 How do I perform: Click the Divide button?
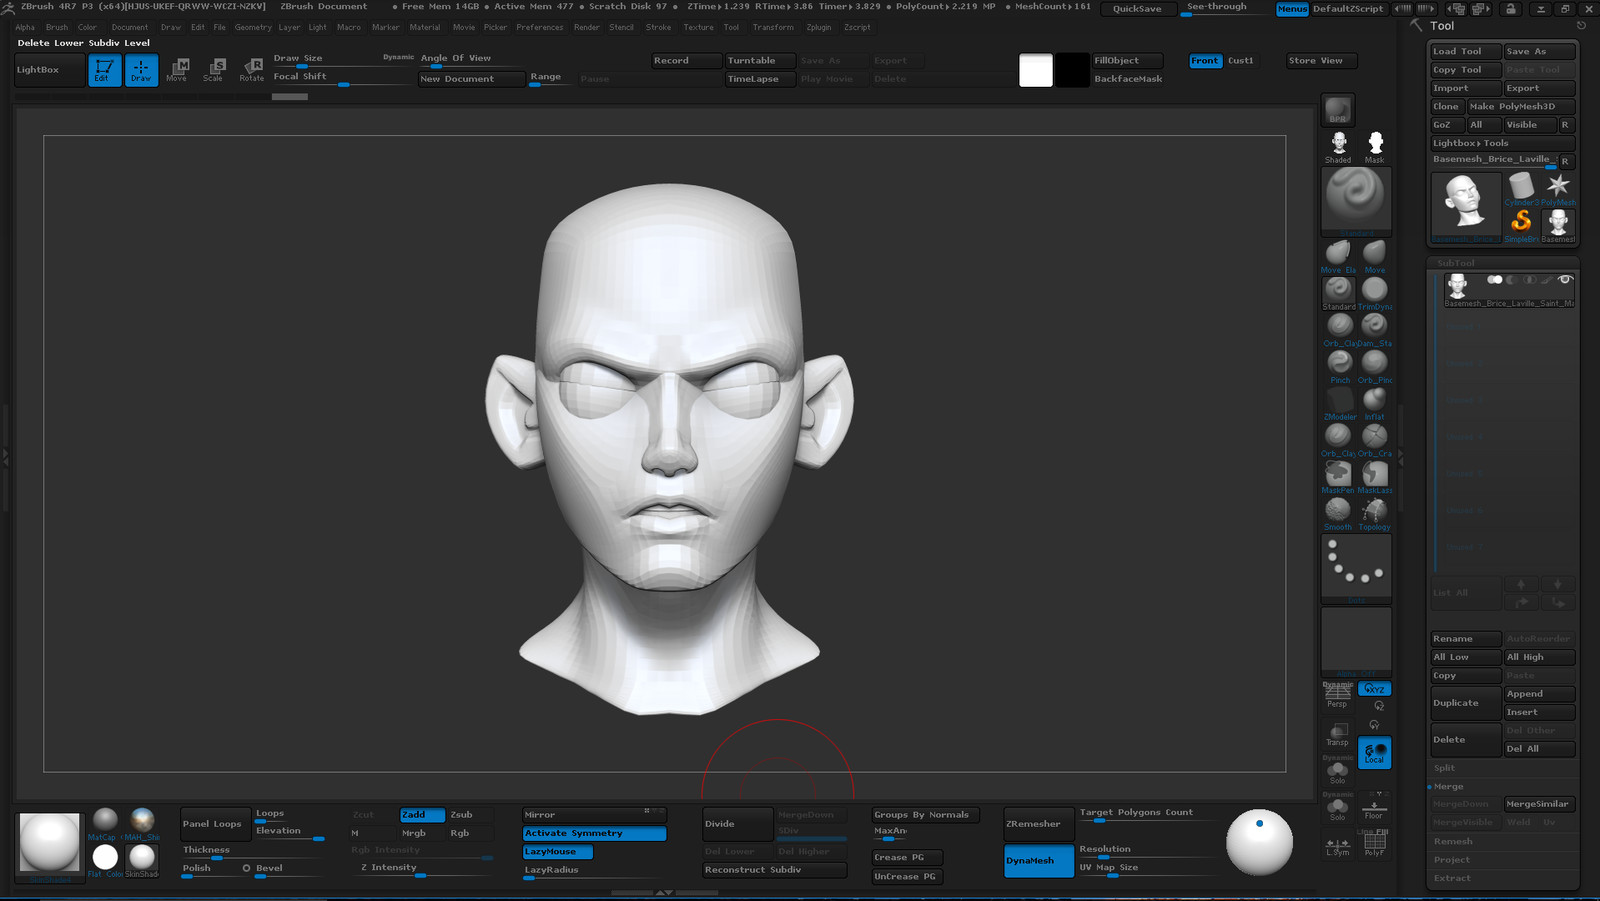pos(737,824)
